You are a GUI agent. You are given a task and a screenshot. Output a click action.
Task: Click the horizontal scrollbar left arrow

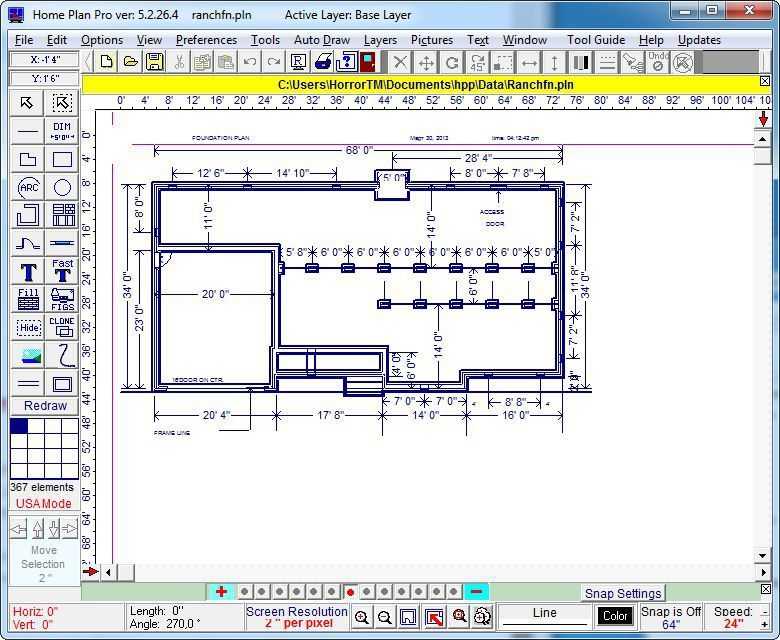click(x=108, y=572)
